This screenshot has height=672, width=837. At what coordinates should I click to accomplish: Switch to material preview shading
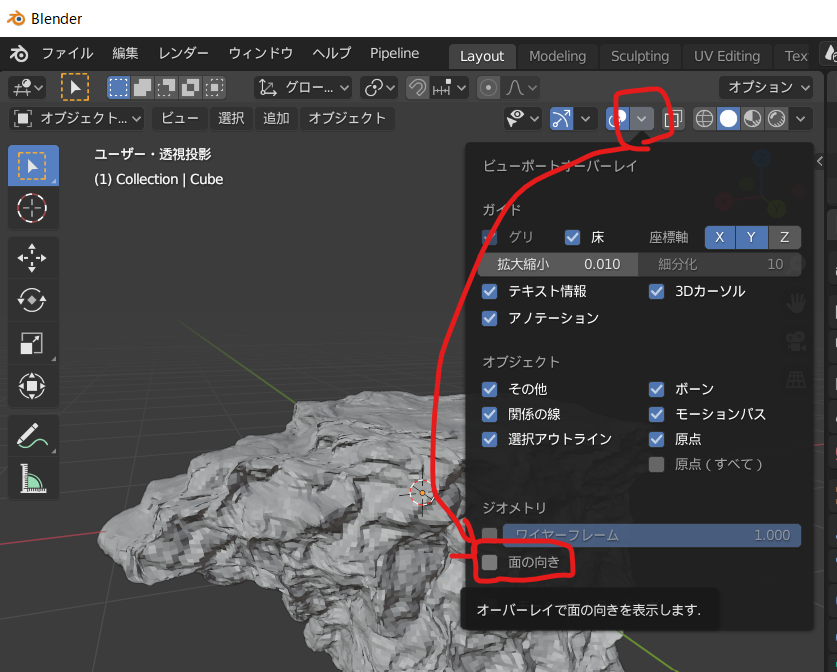coord(753,118)
